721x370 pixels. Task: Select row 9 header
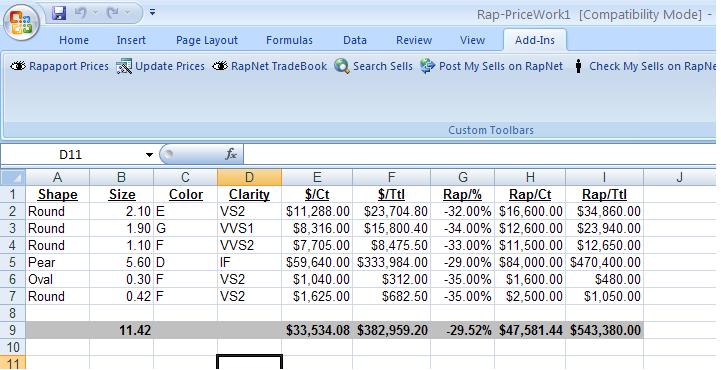(x=13, y=330)
